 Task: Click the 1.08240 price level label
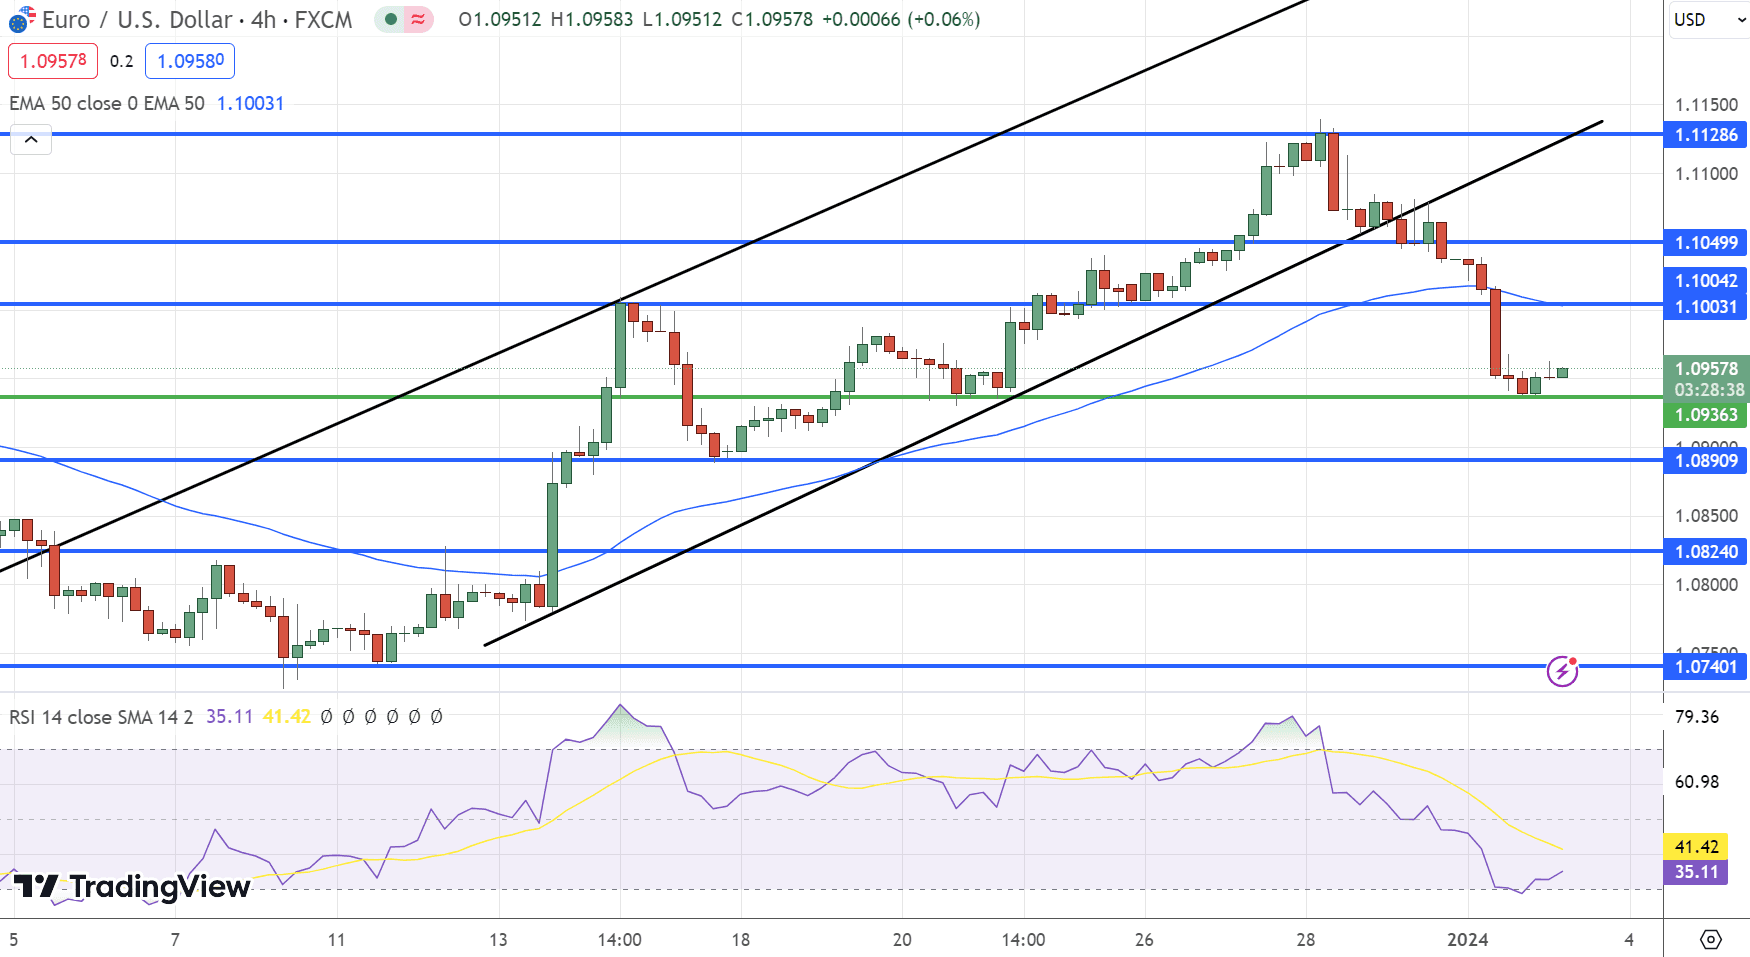tap(1705, 552)
